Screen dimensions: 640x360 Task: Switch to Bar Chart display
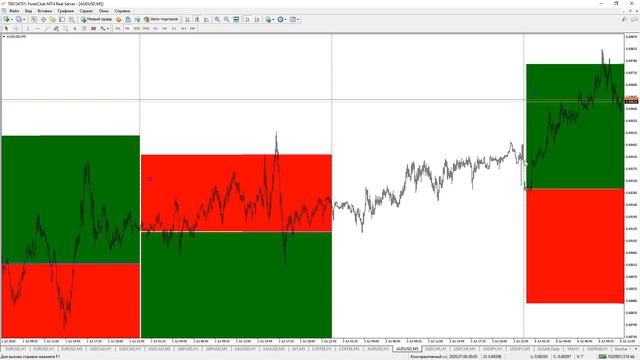pos(187,19)
